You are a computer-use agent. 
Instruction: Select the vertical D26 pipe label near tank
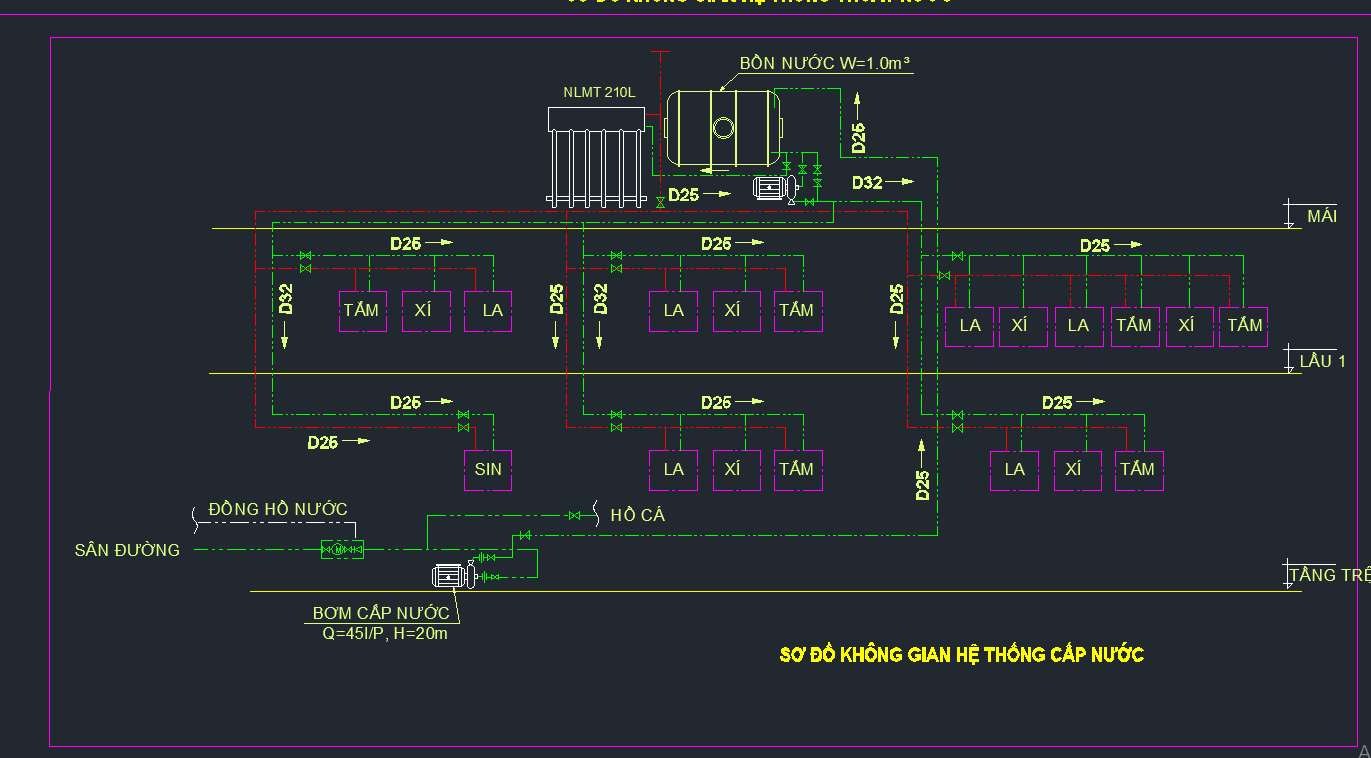tap(858, 137)
